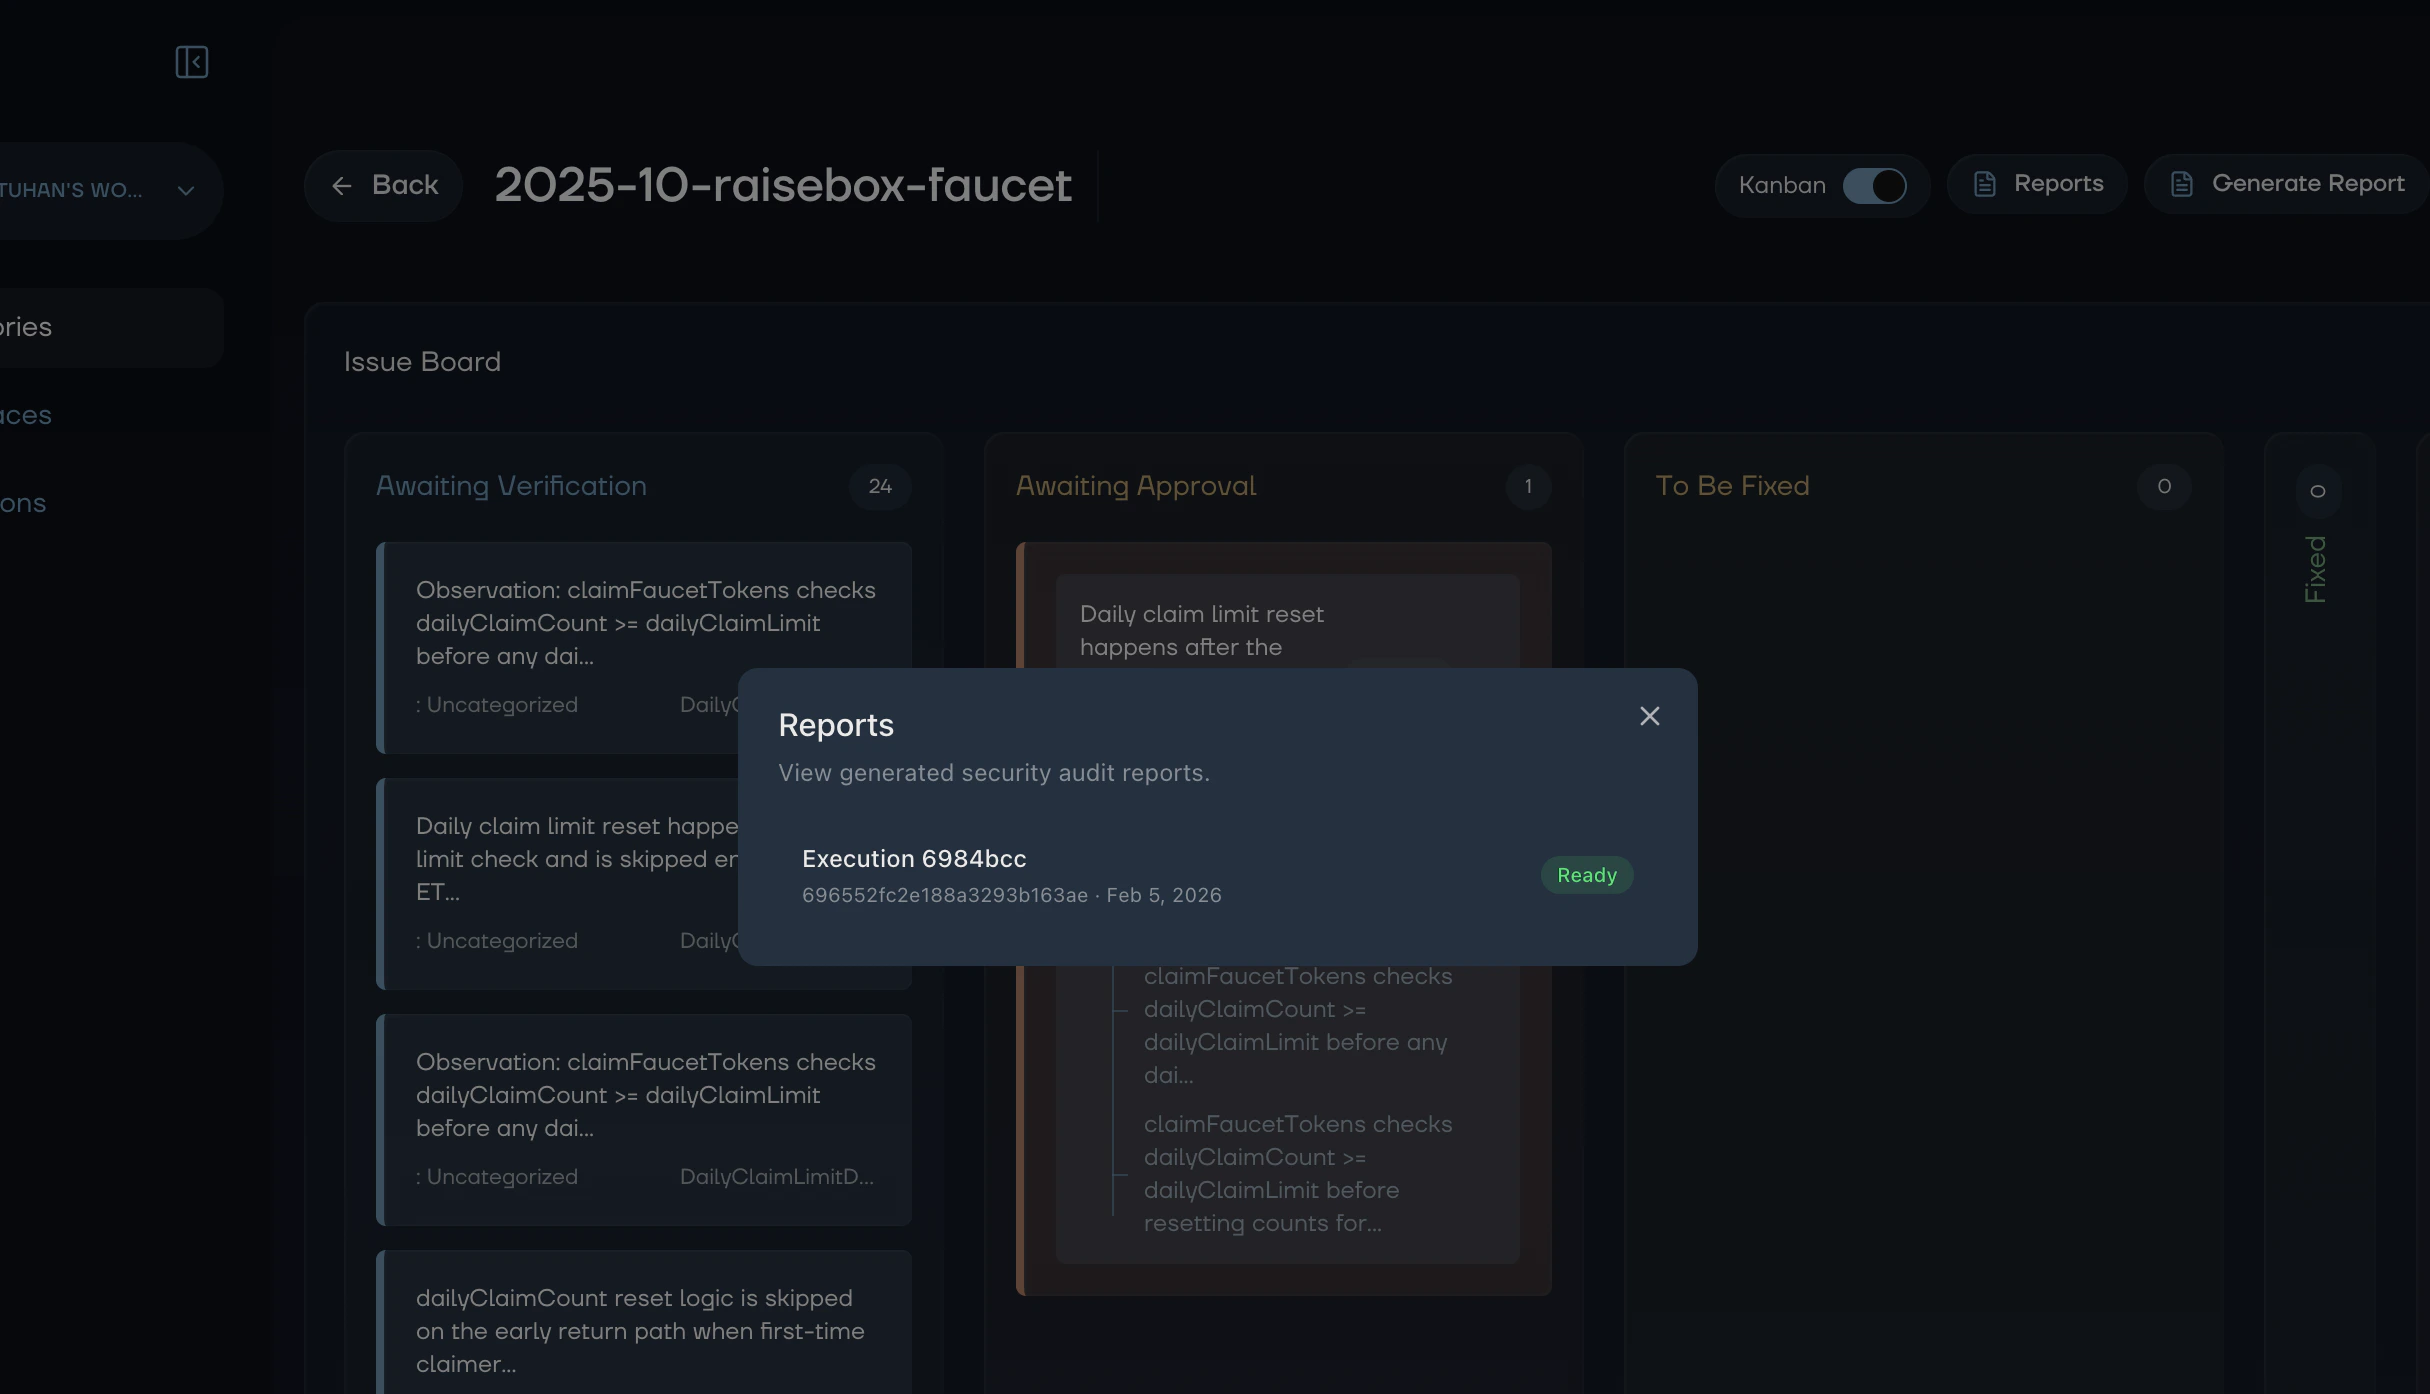Click the 24 count badge
Screen dimensions: 2430x1394
pos(880,487)
